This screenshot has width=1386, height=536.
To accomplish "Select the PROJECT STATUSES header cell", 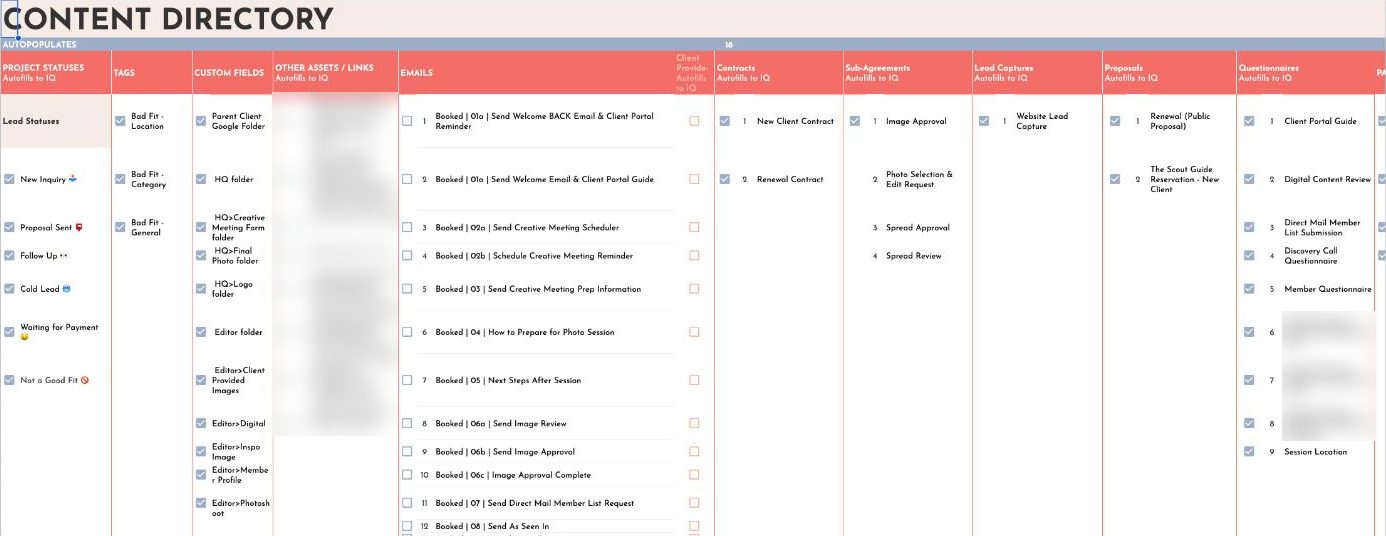I will [56, 72].
